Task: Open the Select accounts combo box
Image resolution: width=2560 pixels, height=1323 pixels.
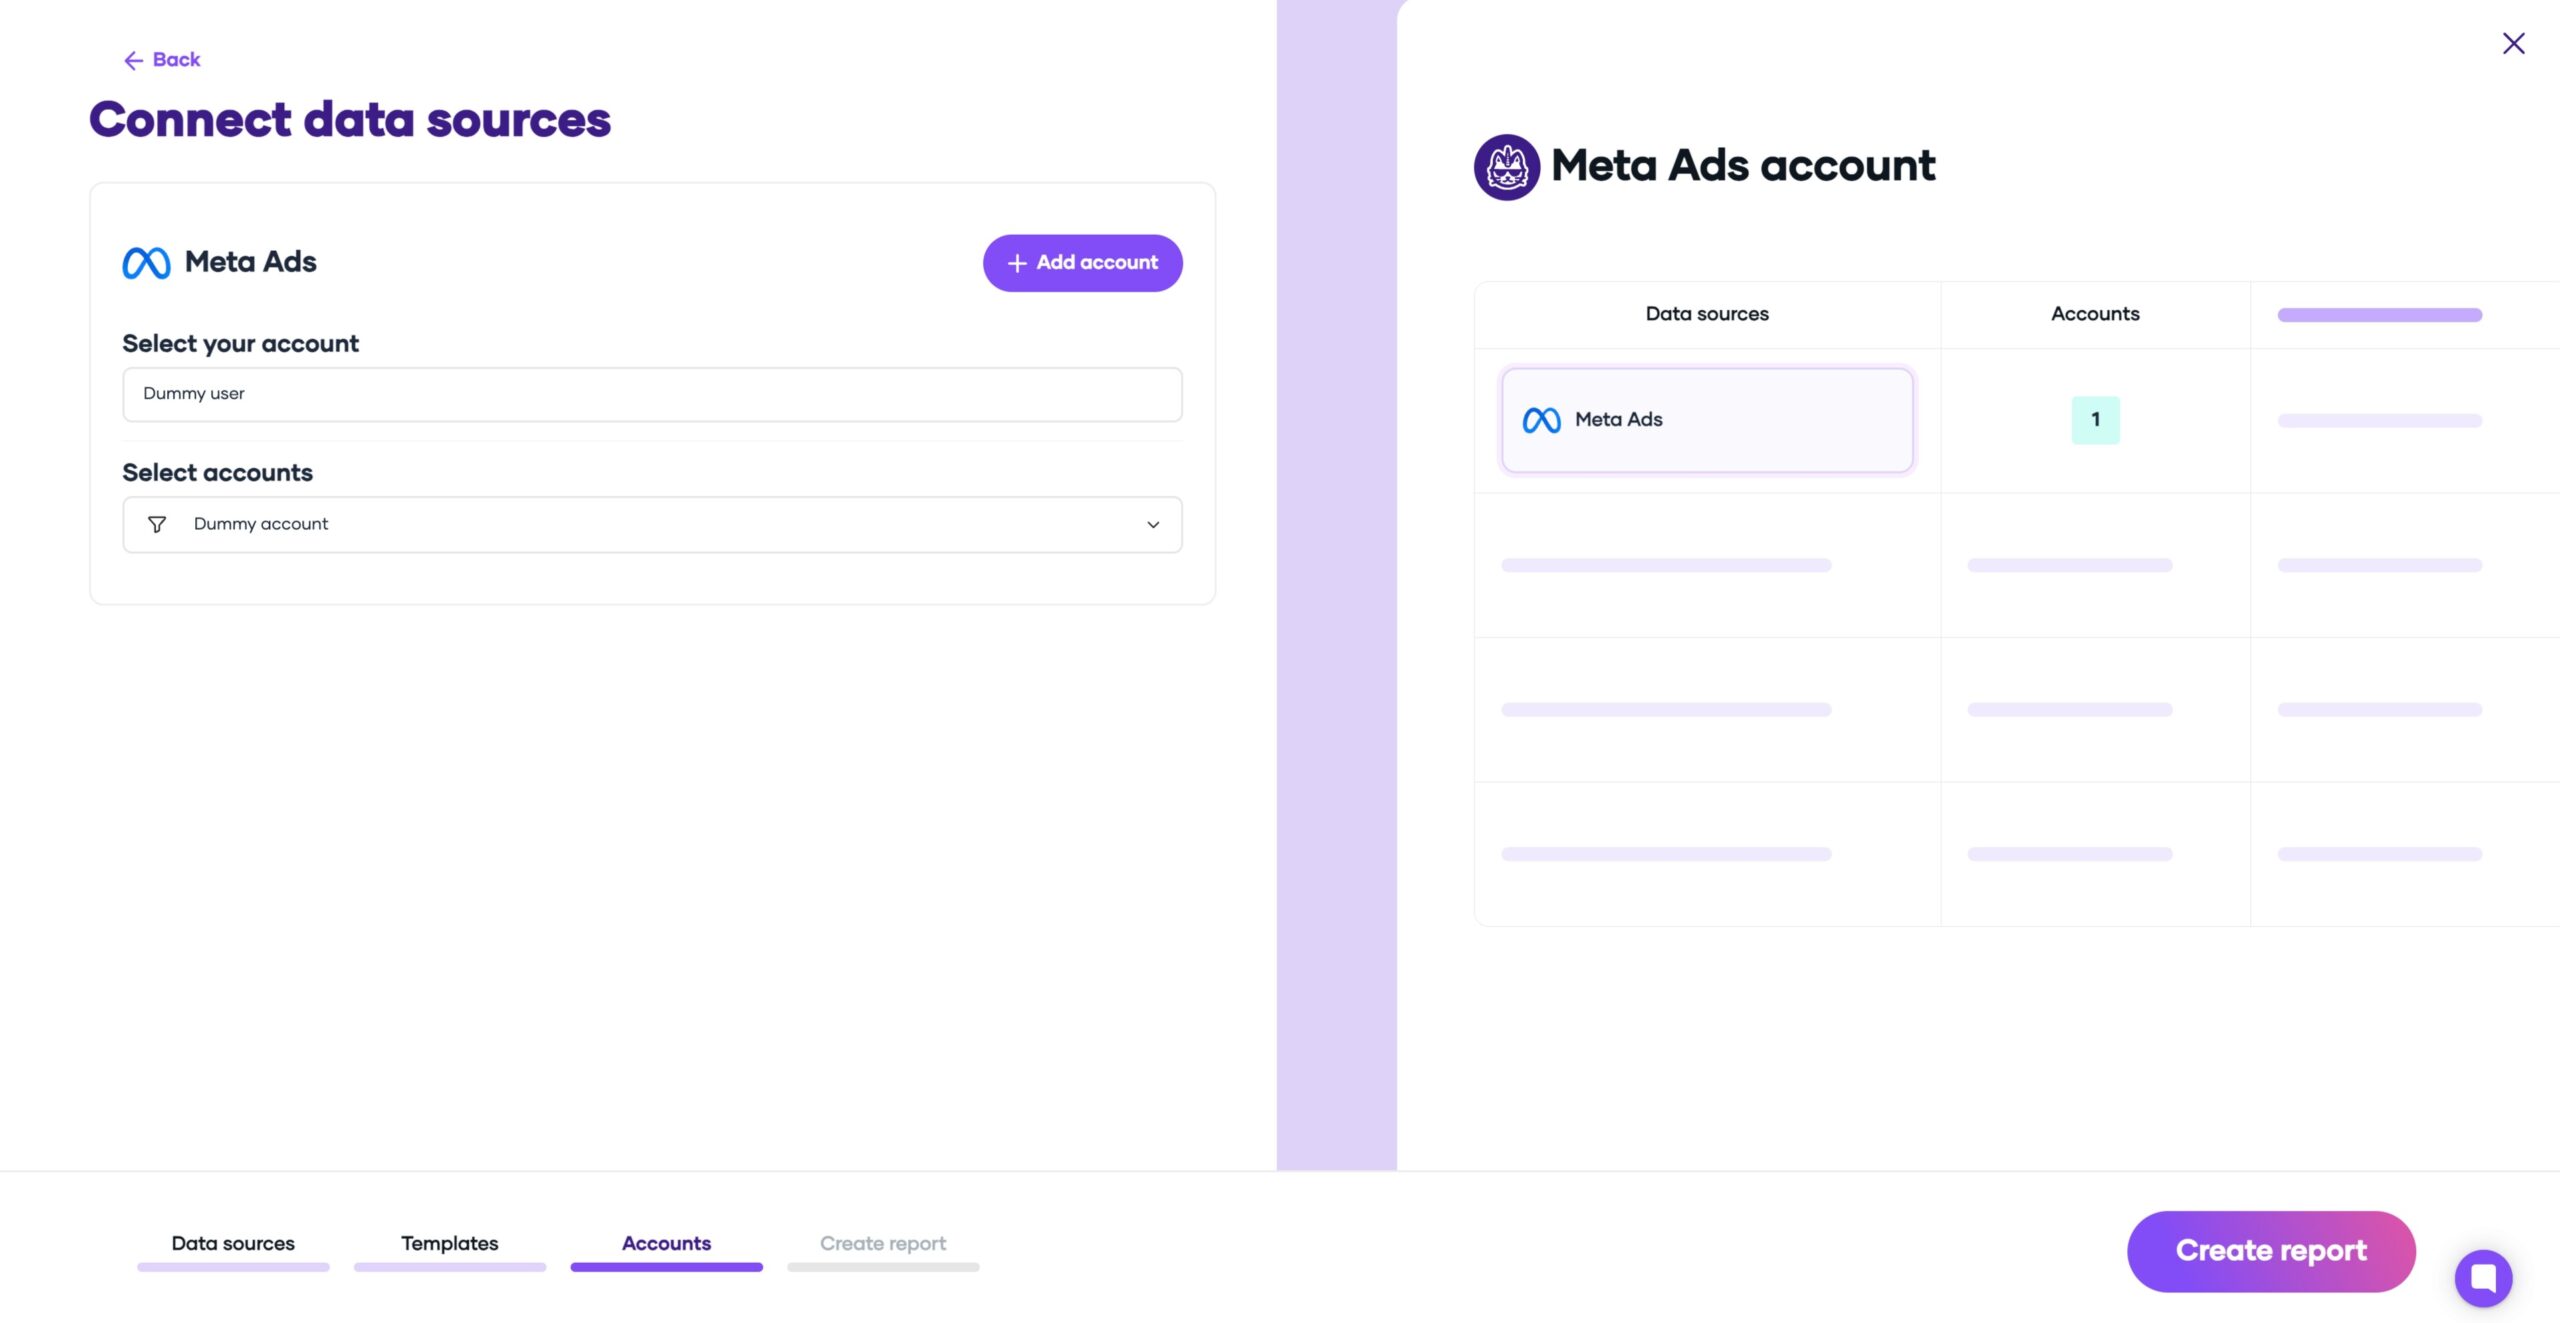Action: 652,525
